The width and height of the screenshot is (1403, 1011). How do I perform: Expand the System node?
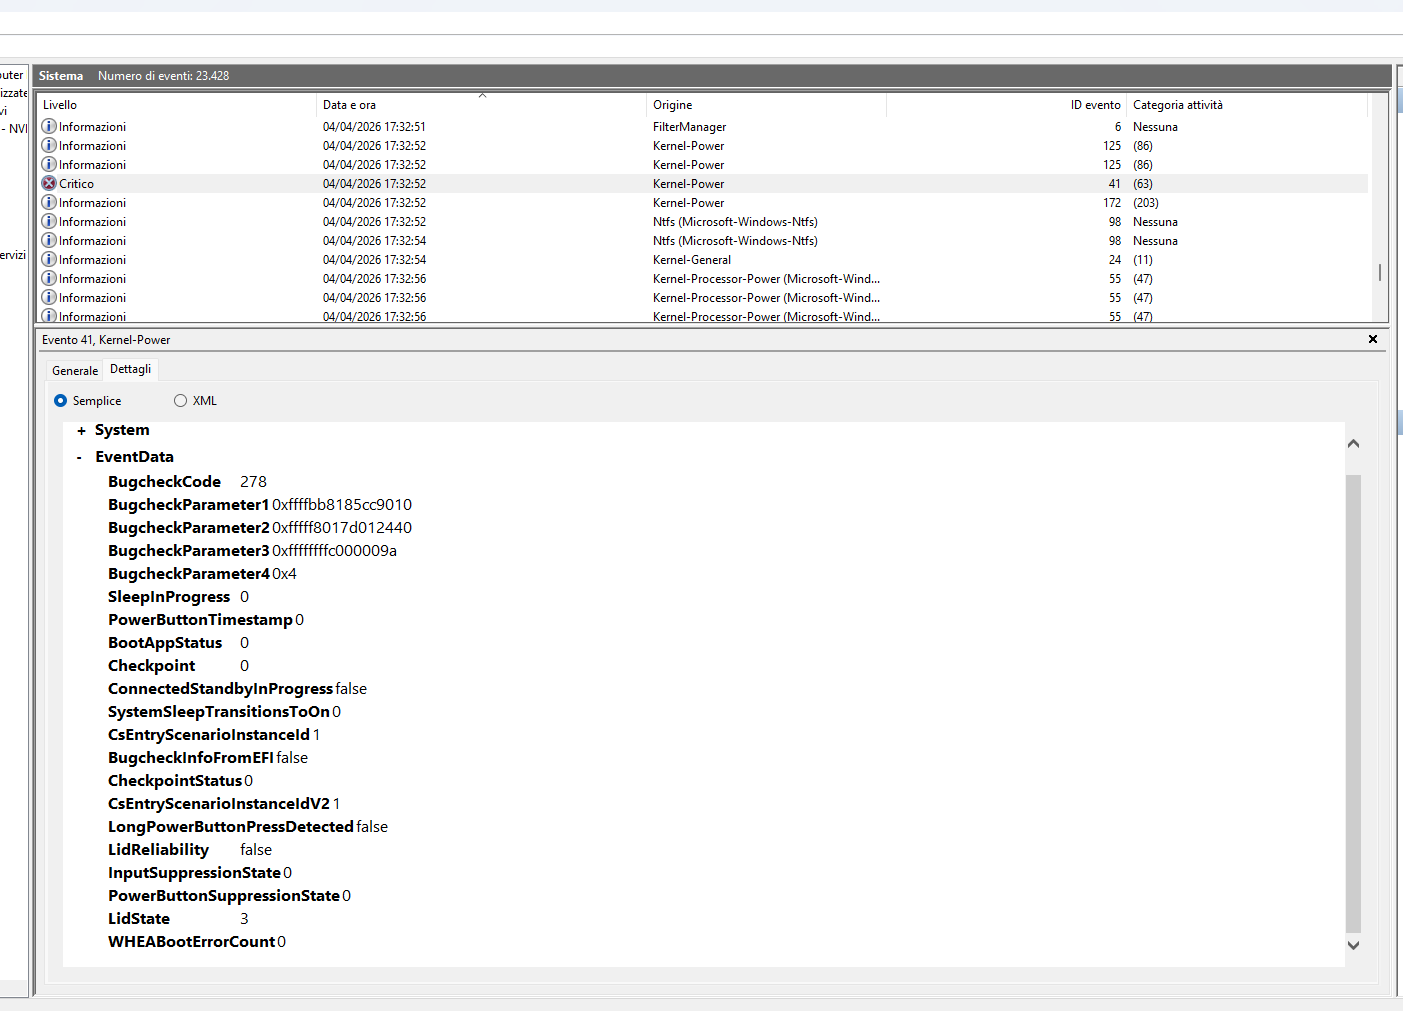[x=81, y=431]
